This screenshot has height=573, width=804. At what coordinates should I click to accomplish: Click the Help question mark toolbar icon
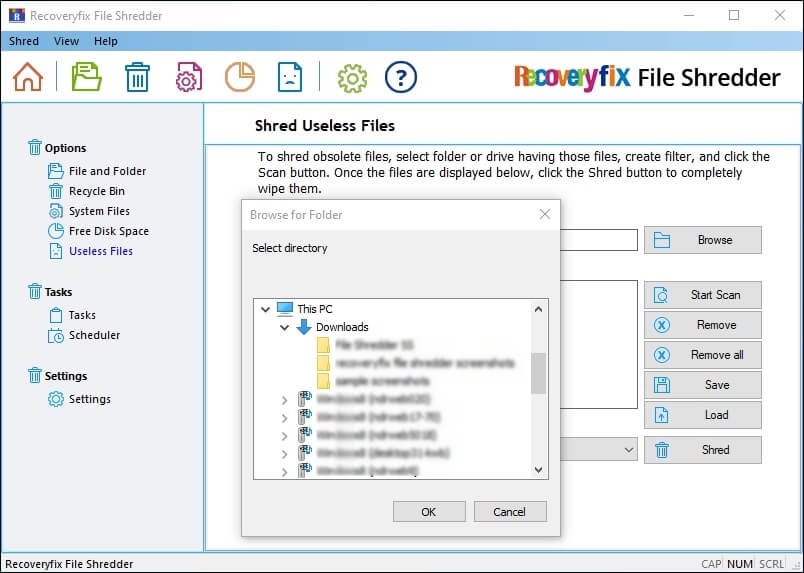tap(400, 77)
